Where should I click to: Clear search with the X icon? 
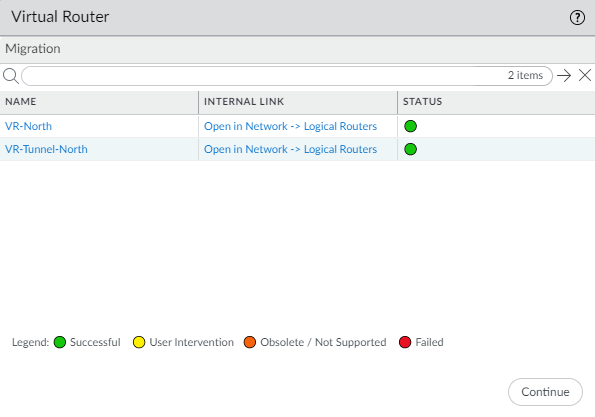585,75
